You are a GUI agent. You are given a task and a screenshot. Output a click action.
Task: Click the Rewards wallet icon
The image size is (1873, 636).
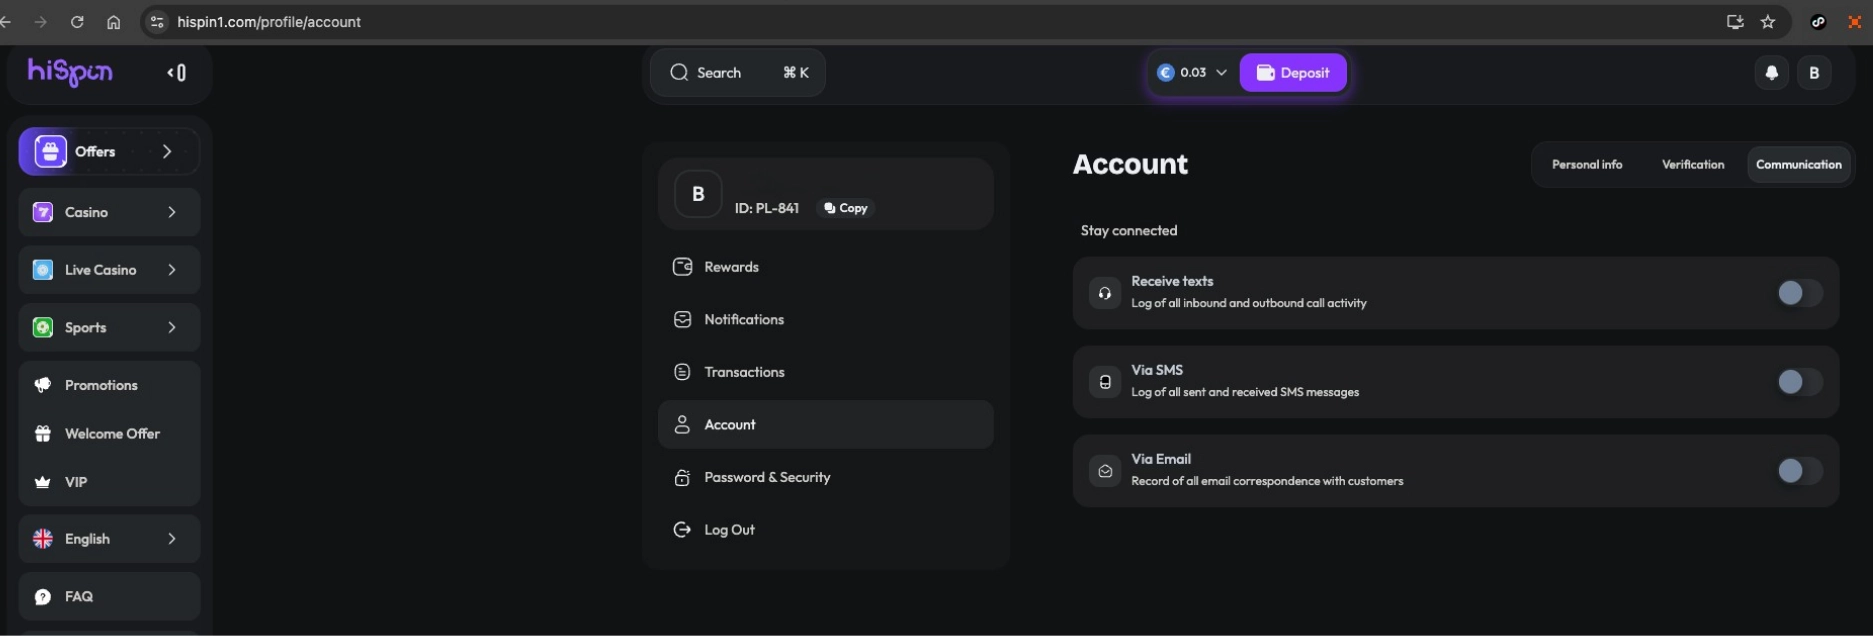683,267
